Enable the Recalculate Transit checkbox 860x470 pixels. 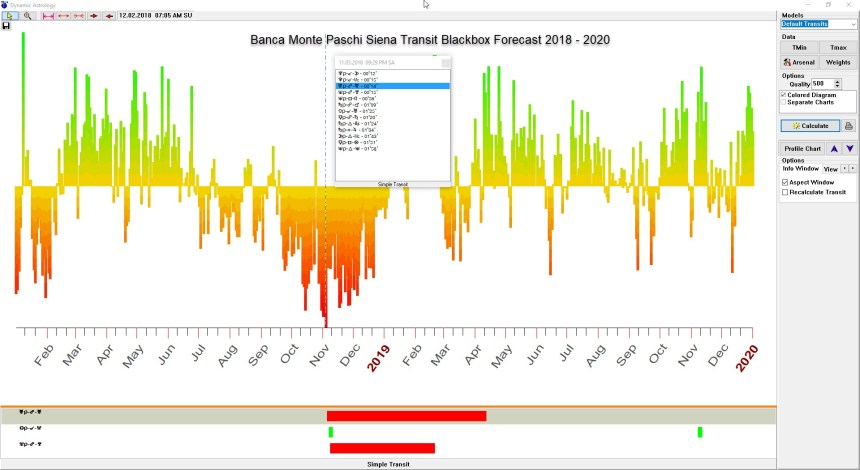(x=785, y=192)
